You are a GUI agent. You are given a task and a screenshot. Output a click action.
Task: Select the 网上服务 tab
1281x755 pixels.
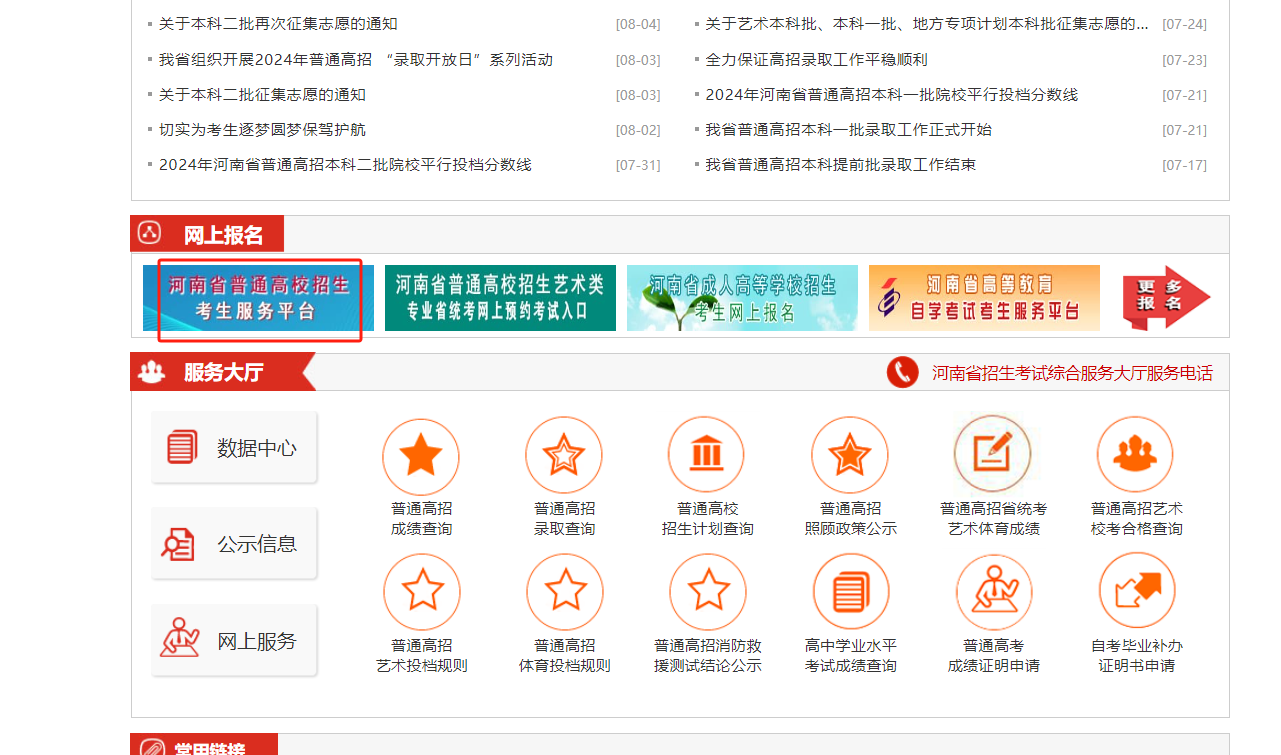234,641
